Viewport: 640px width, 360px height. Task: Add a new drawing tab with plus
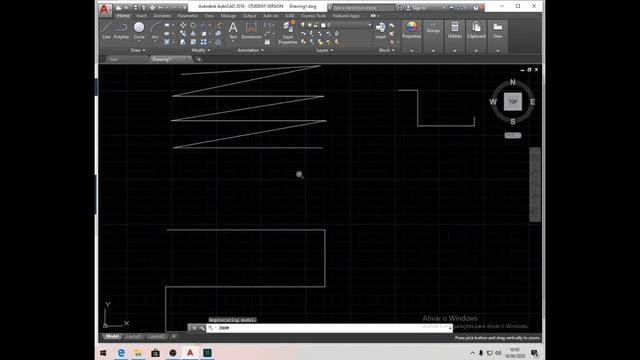click(199, 60)
